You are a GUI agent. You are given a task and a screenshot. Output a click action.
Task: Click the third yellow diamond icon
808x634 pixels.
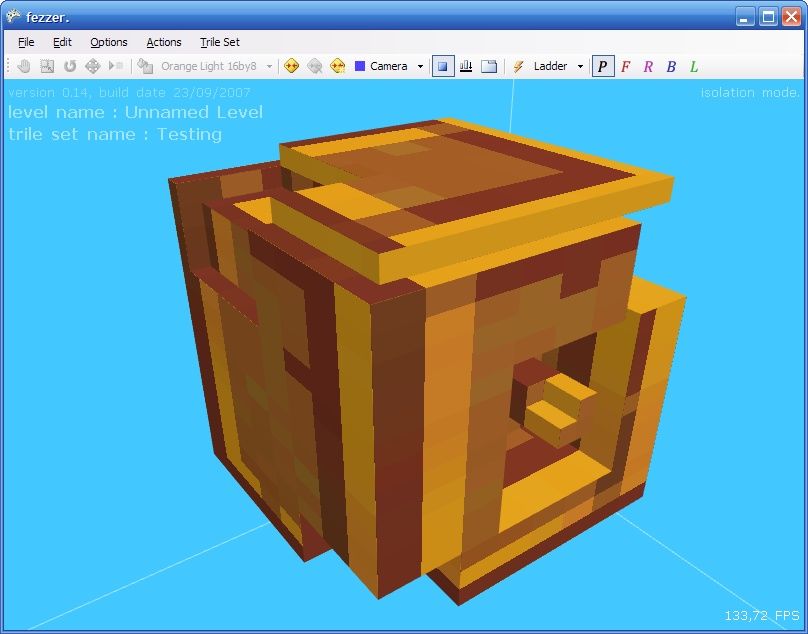pyautogui.click(x=338, y=66)
